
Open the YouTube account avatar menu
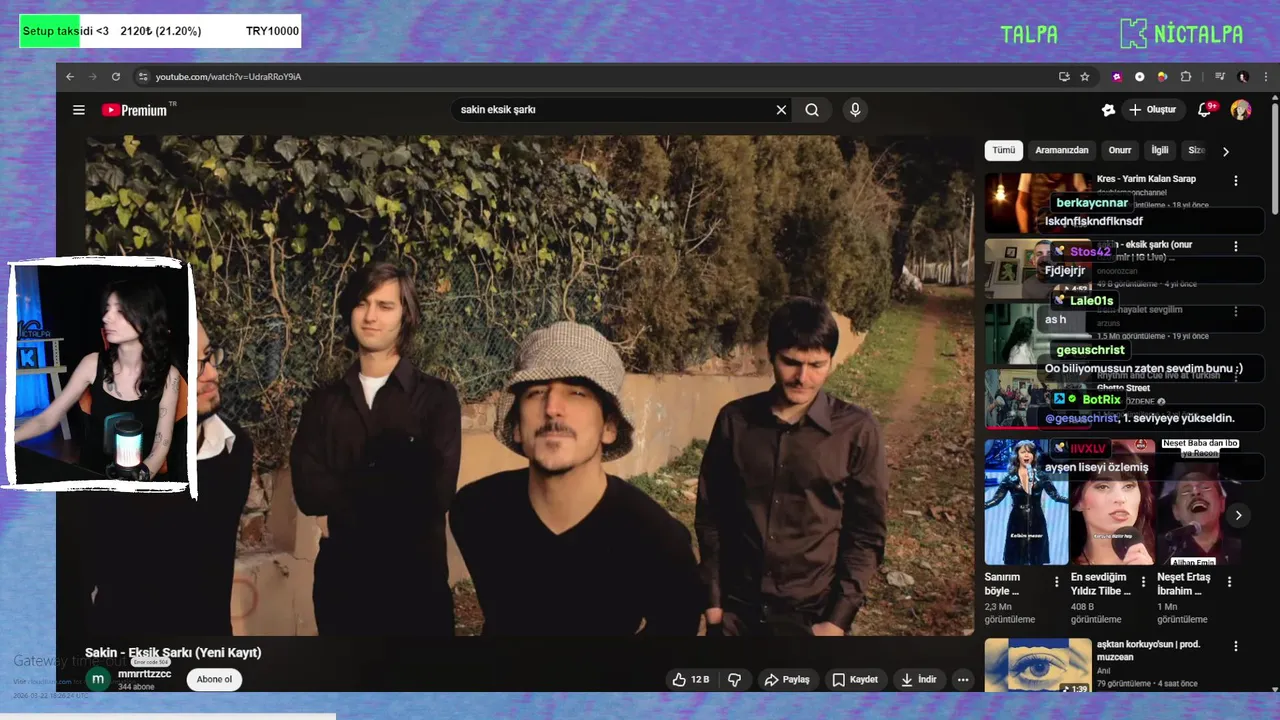point(1241,110)
